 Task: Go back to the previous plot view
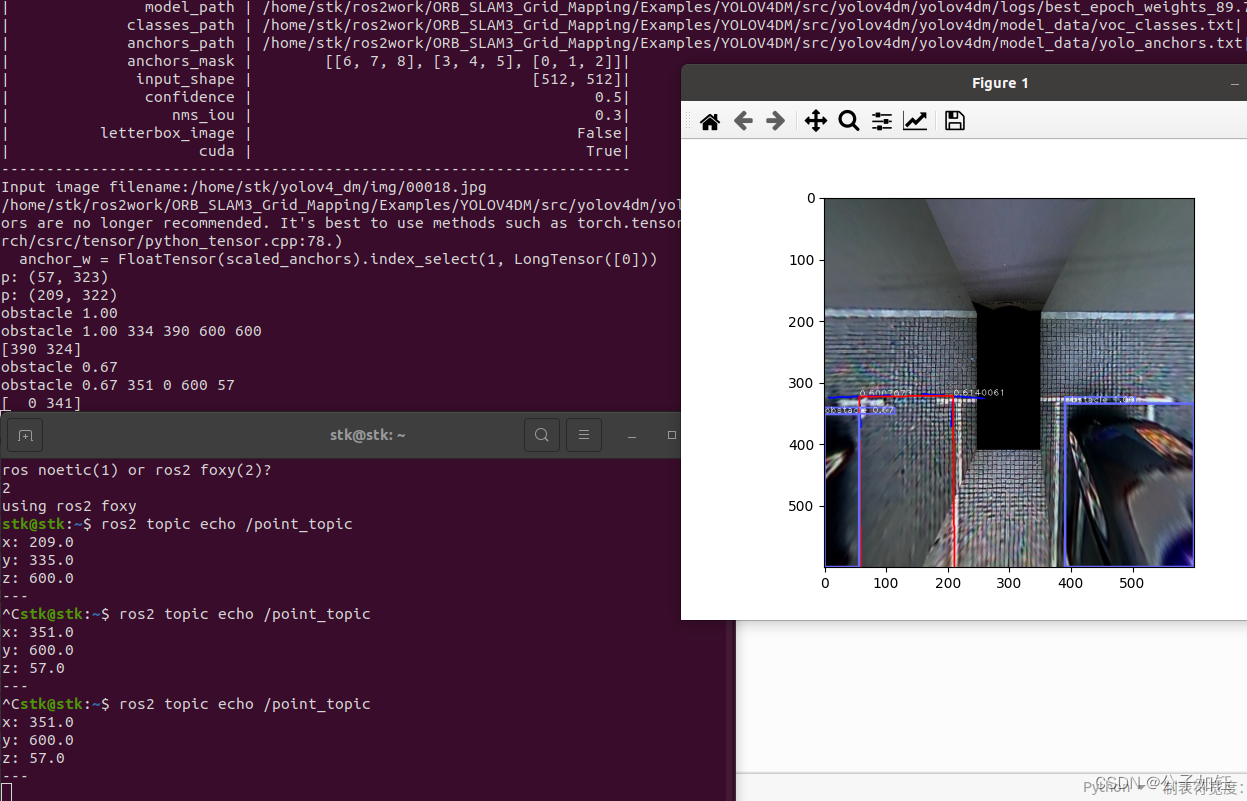743,121
